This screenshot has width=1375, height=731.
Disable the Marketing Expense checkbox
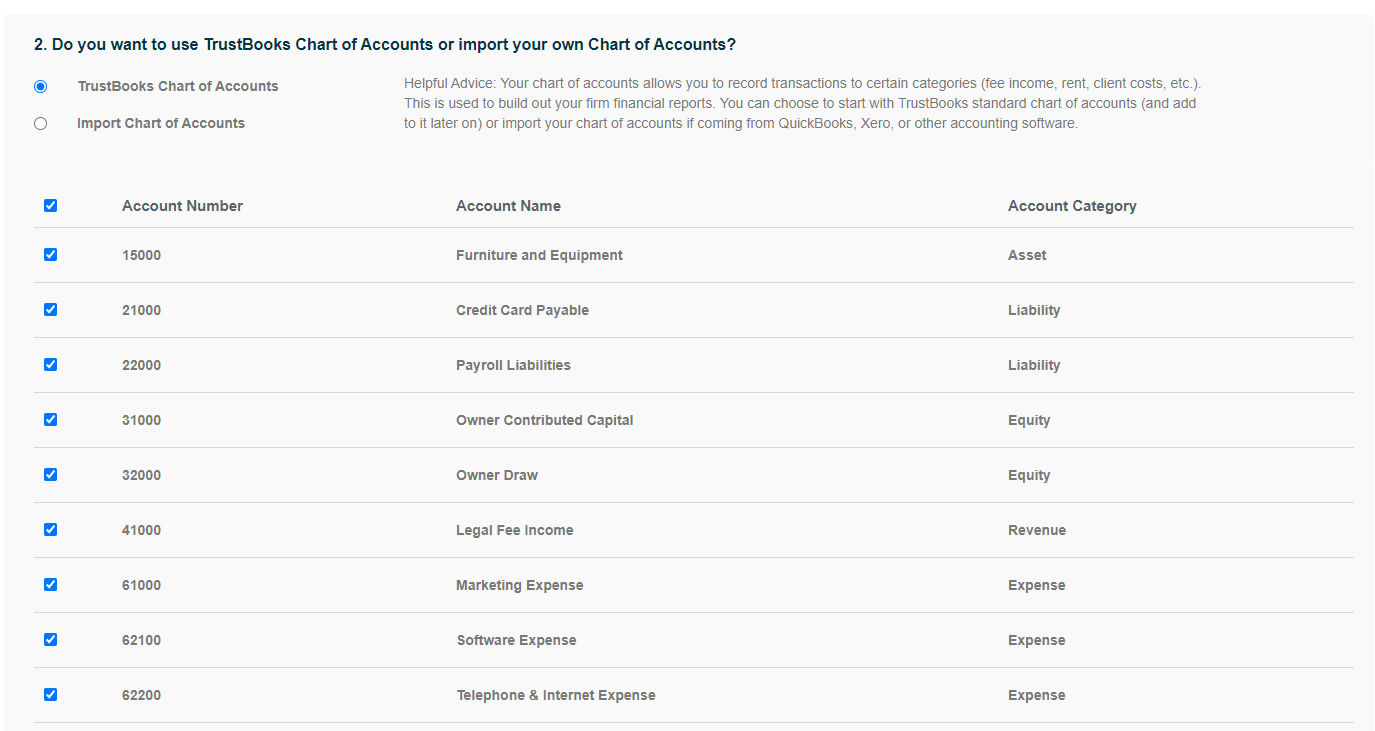(50, 584)
